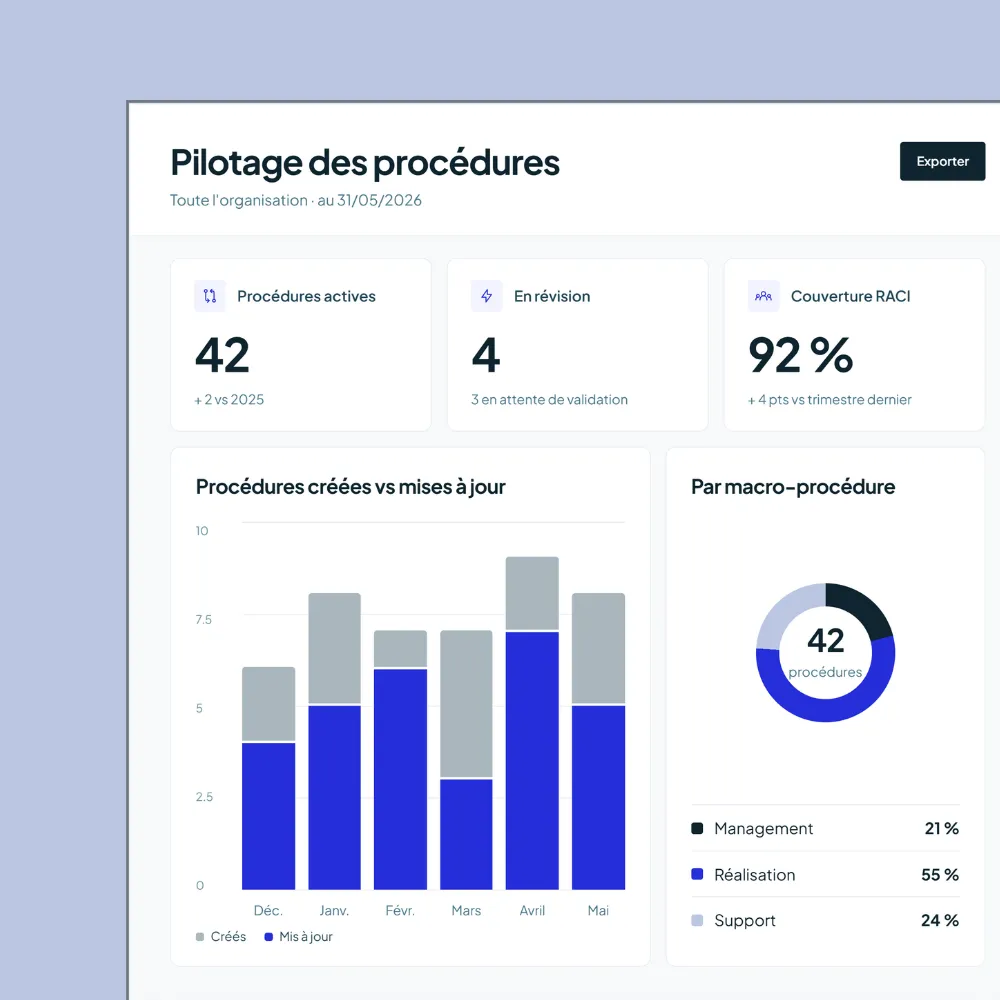Click the donut chart dark Management segment
1000x1000 pixels.
861,607
